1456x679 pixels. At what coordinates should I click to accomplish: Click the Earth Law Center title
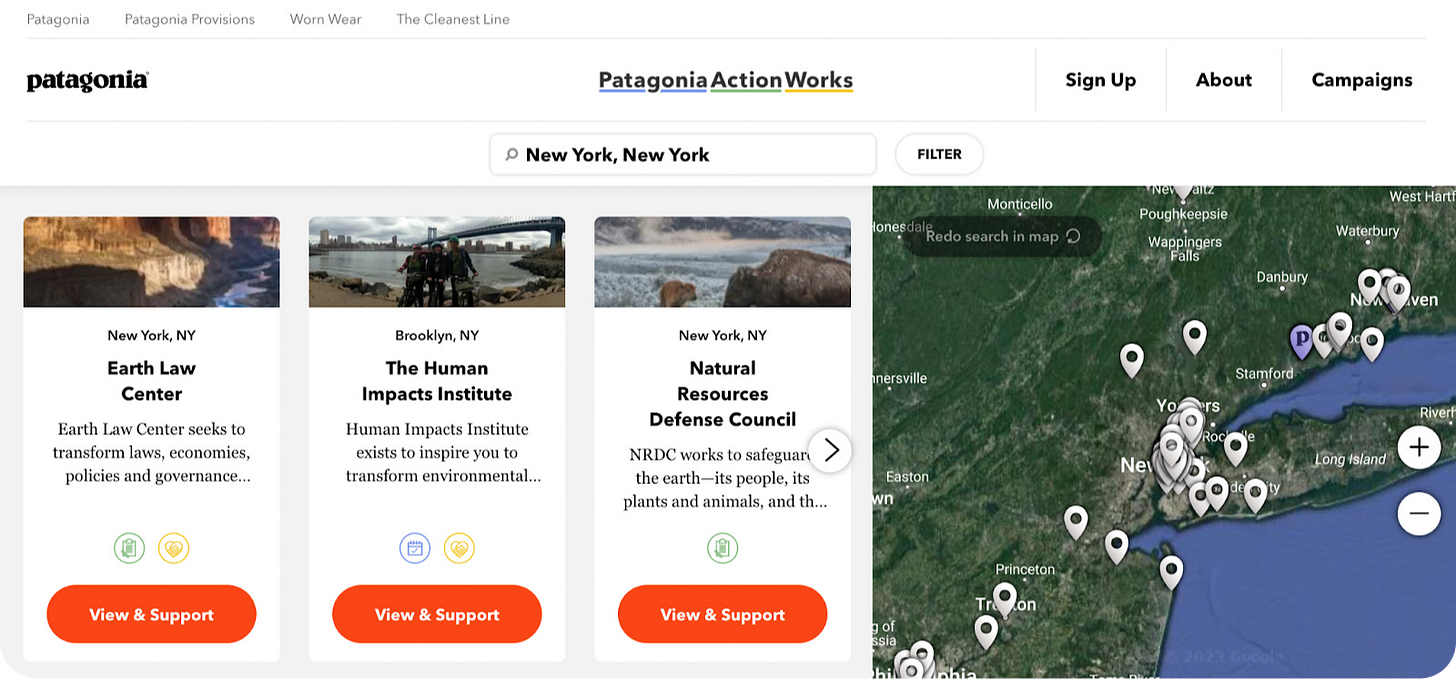click(x=152, y=381)
